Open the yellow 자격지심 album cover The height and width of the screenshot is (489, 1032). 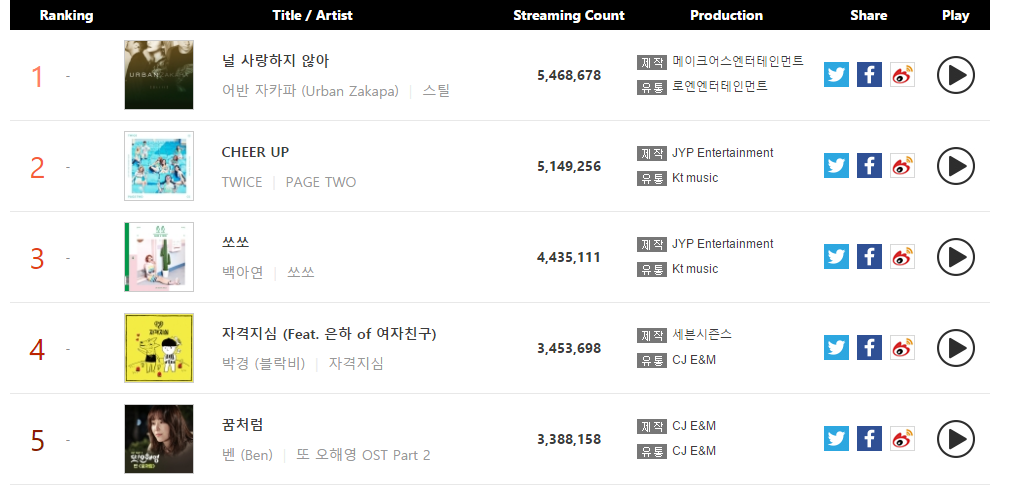coord(159,347)
